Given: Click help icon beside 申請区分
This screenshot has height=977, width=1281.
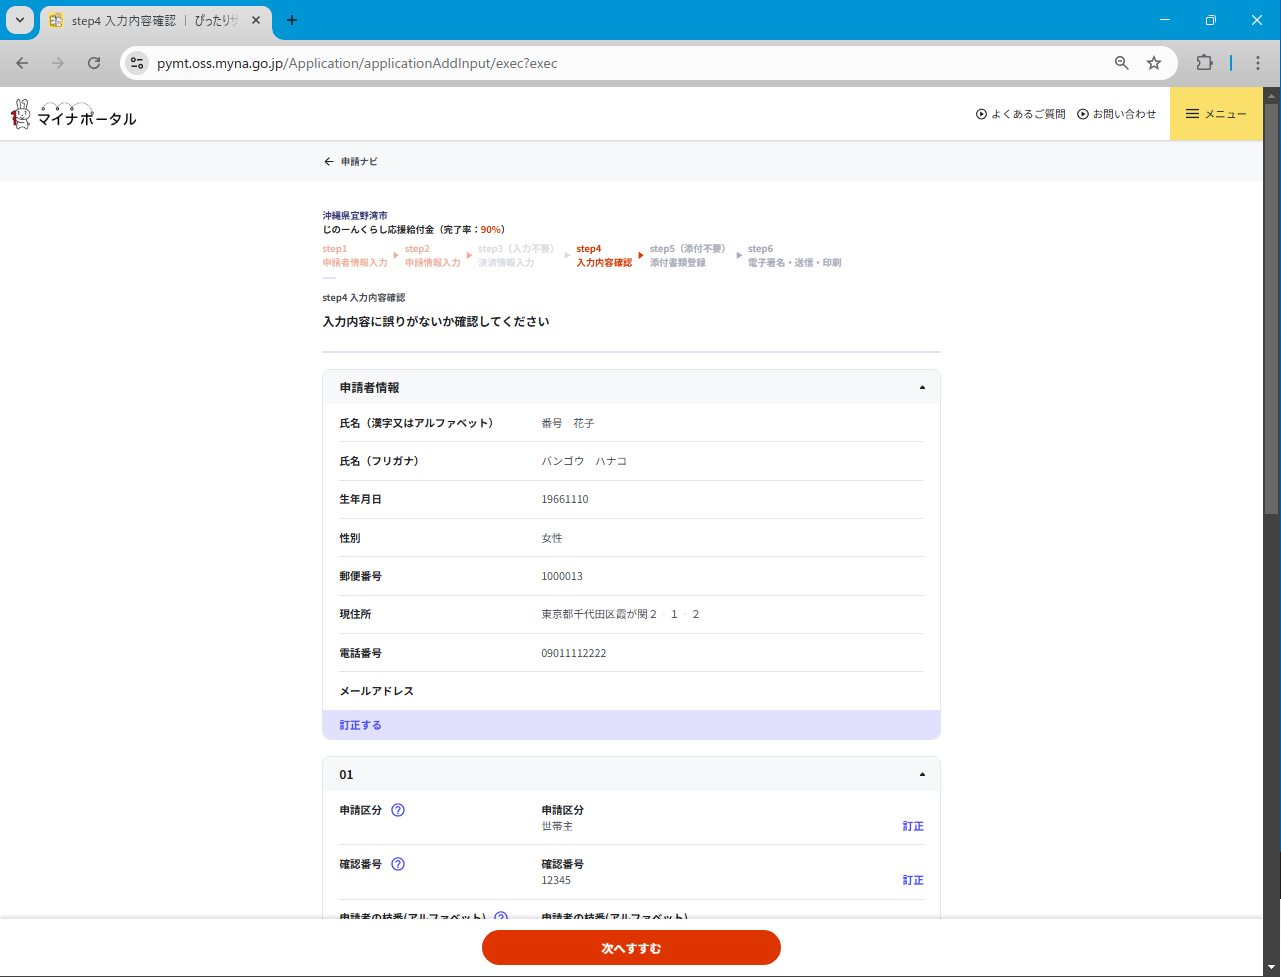Looking at the screenshot, I should coord(398,810).
